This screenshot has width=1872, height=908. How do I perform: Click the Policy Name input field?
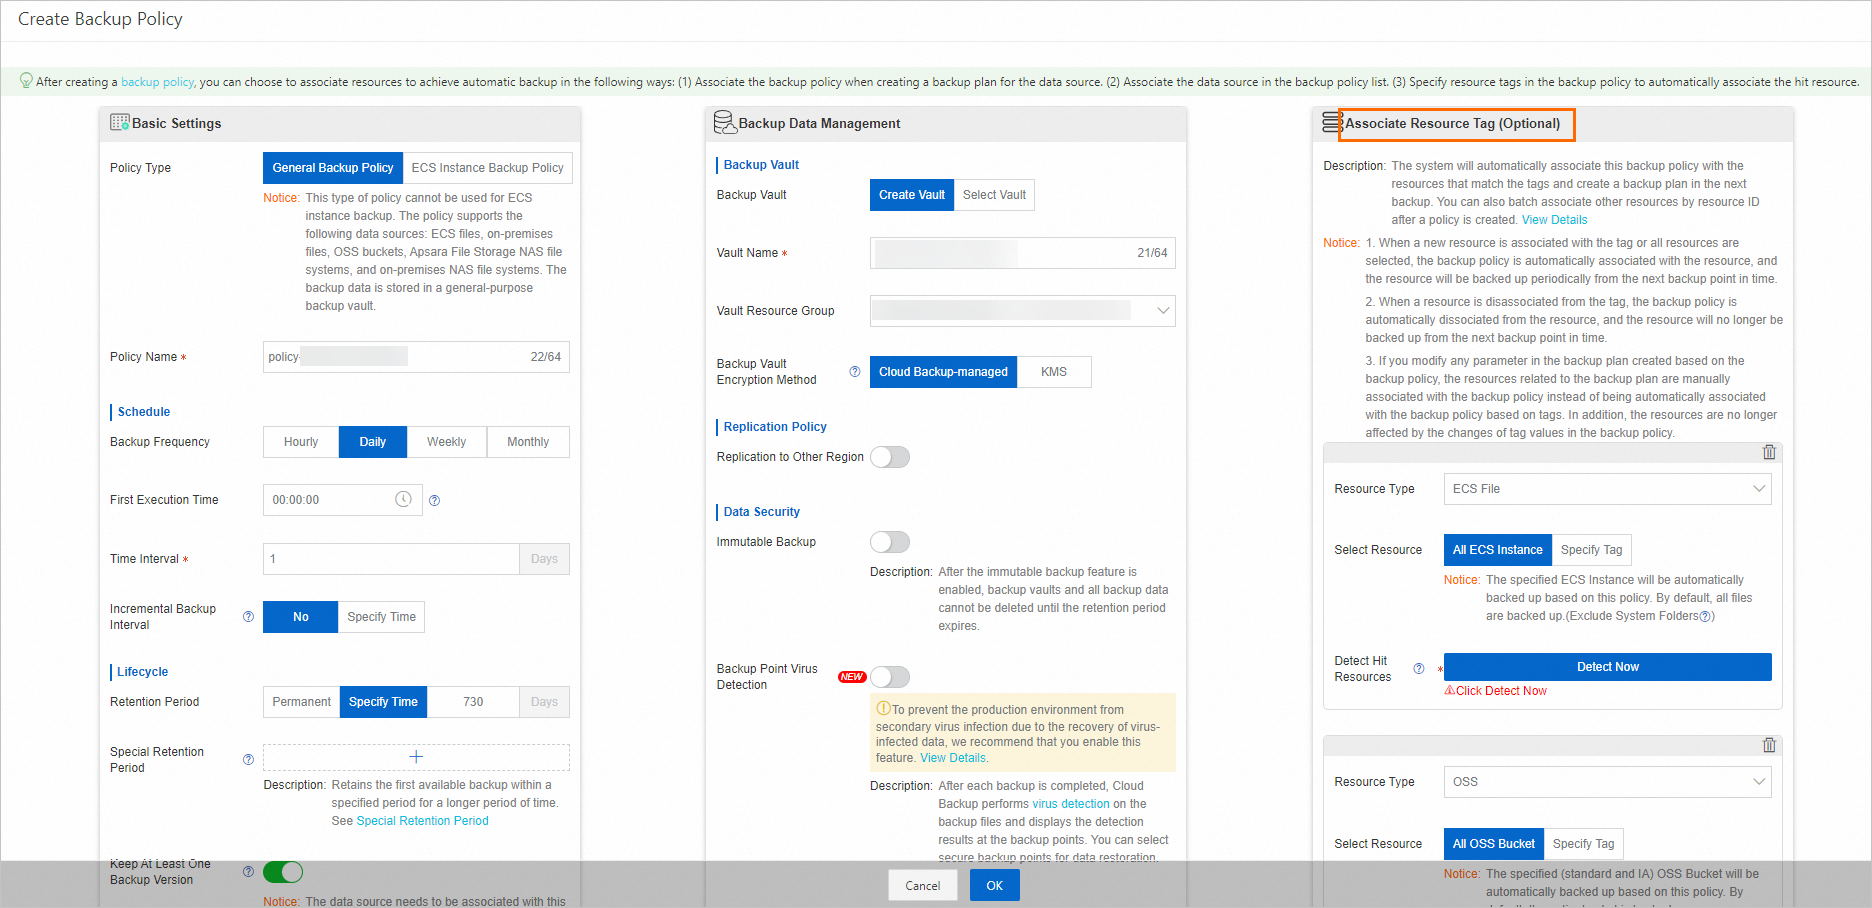pos(416,357)
